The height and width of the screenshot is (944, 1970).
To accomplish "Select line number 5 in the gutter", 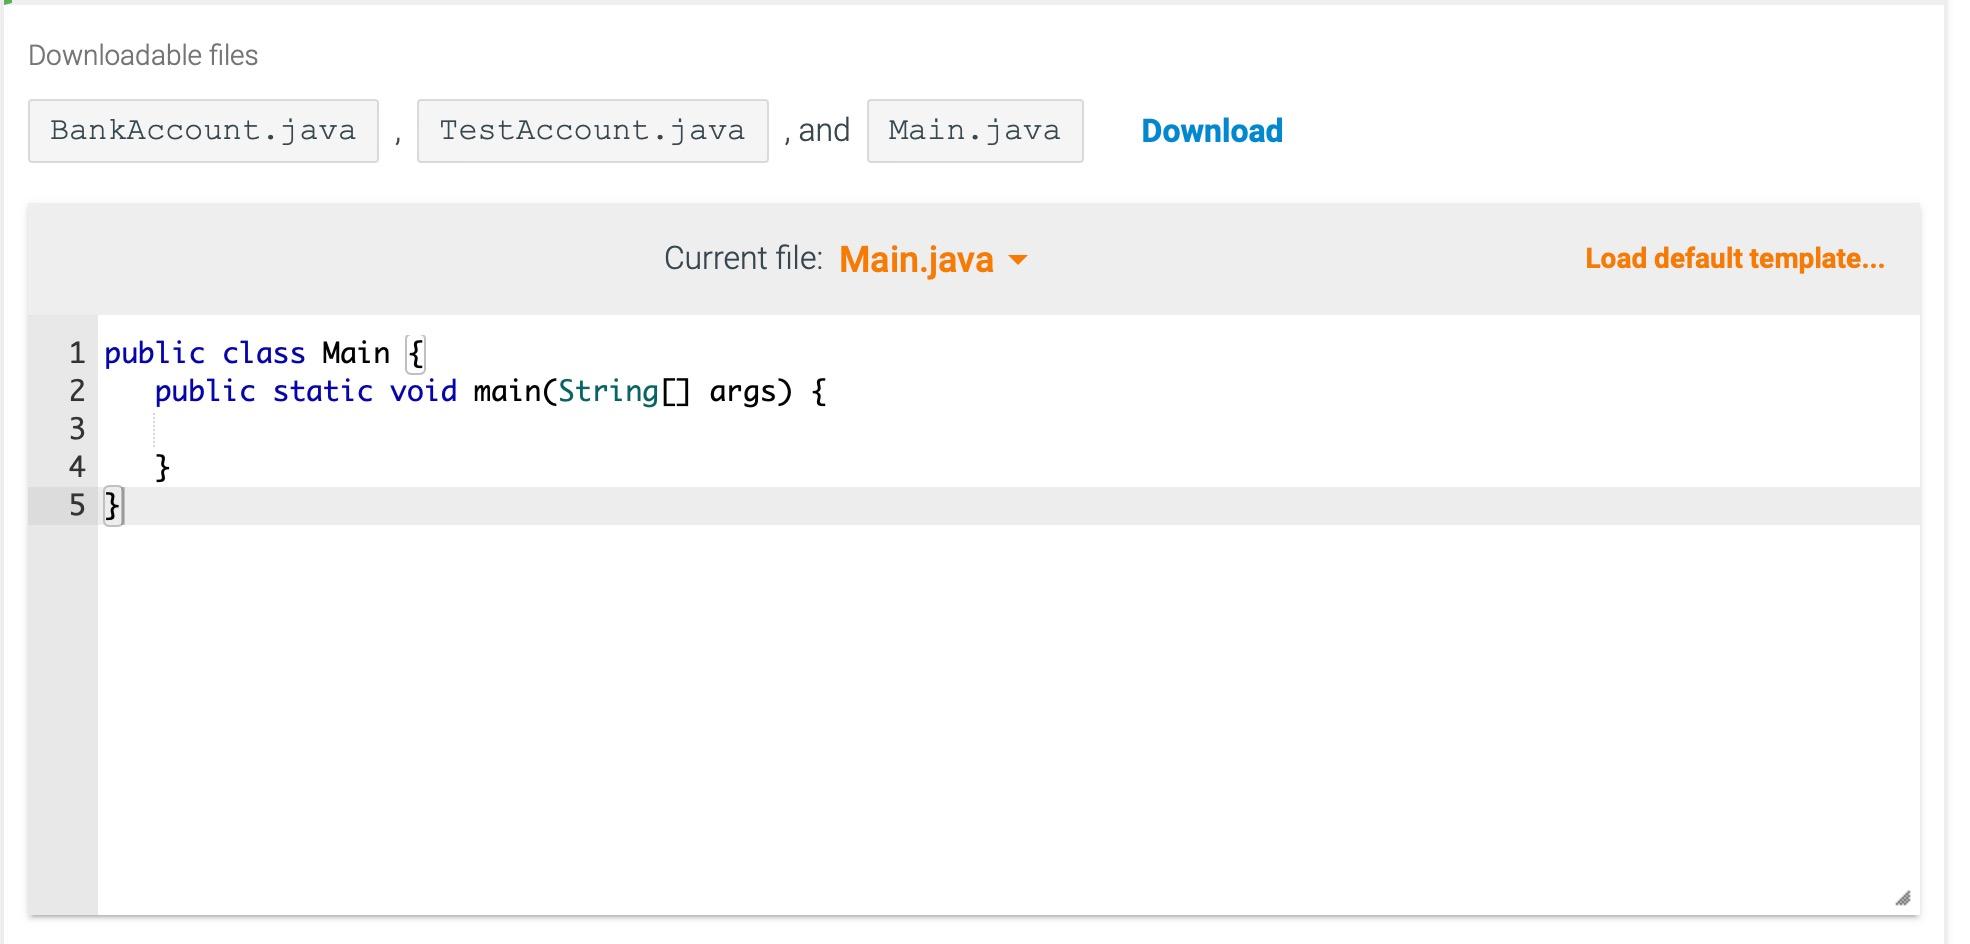I will point(76,505).
